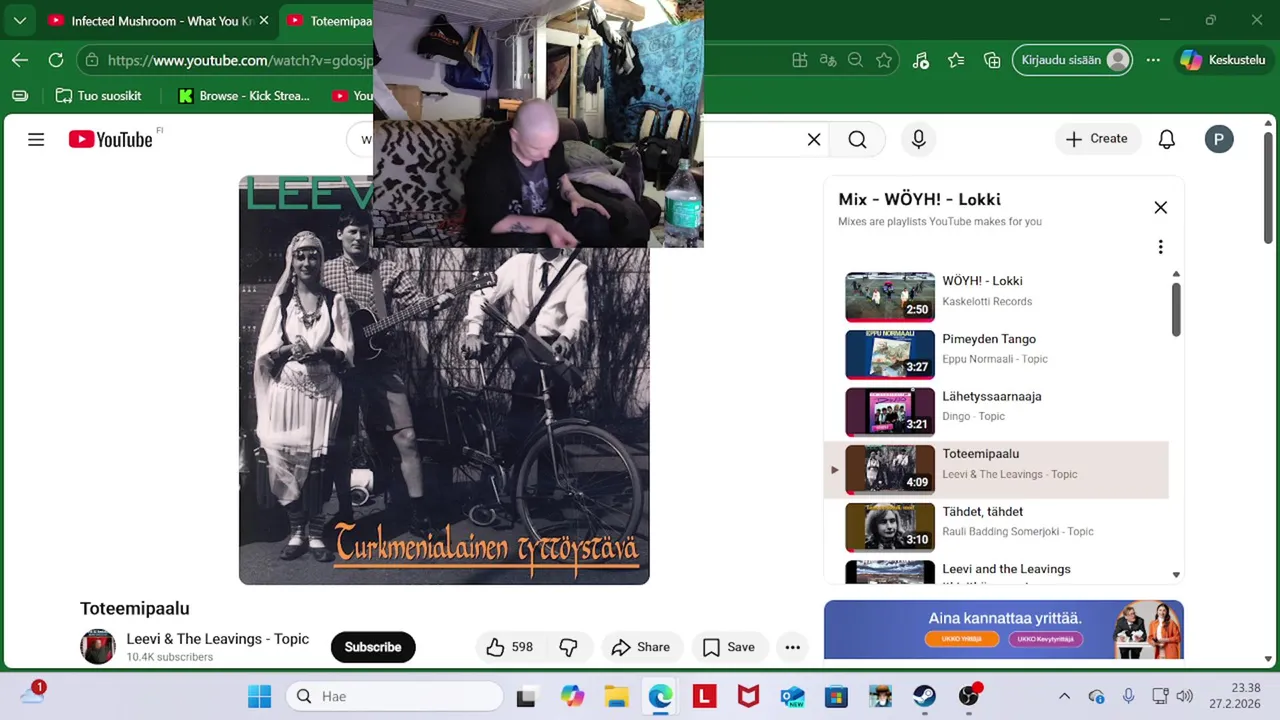Subscribe to Leevi & The Leavings
The width and height of the screenshot is (1280, 720).
pos(373,647)
